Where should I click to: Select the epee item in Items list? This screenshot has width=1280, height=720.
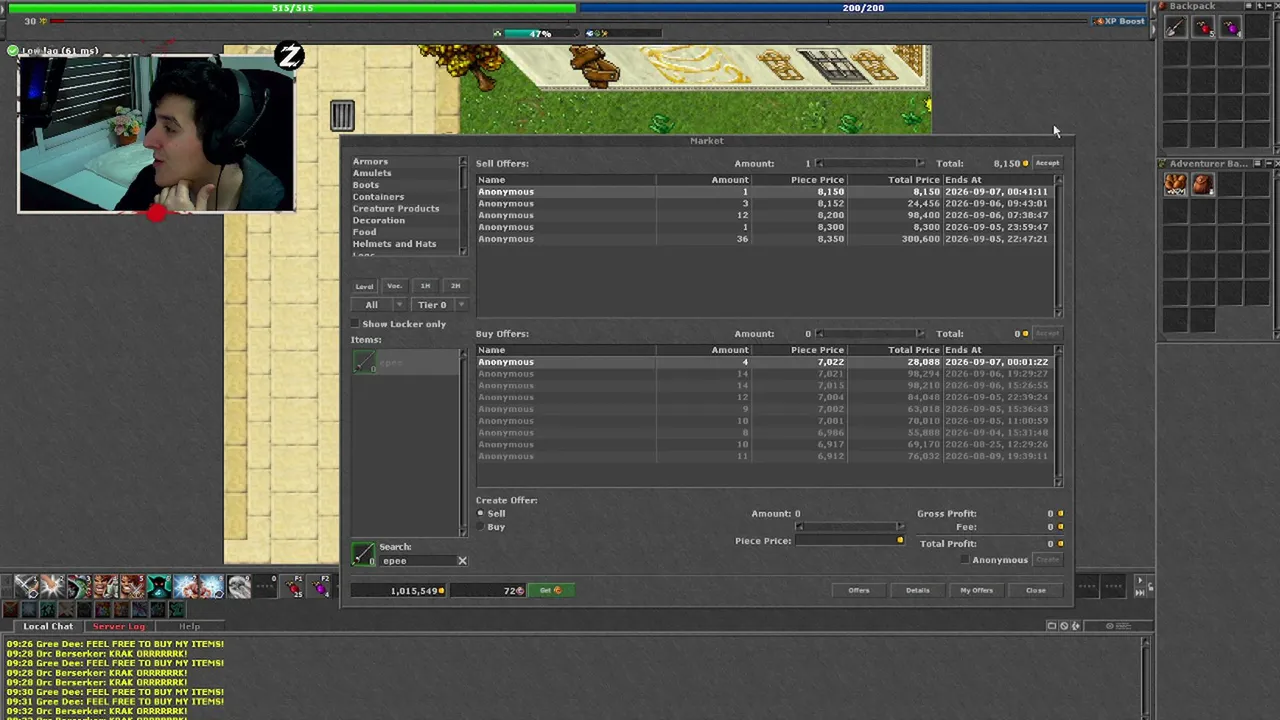(404, 363)
